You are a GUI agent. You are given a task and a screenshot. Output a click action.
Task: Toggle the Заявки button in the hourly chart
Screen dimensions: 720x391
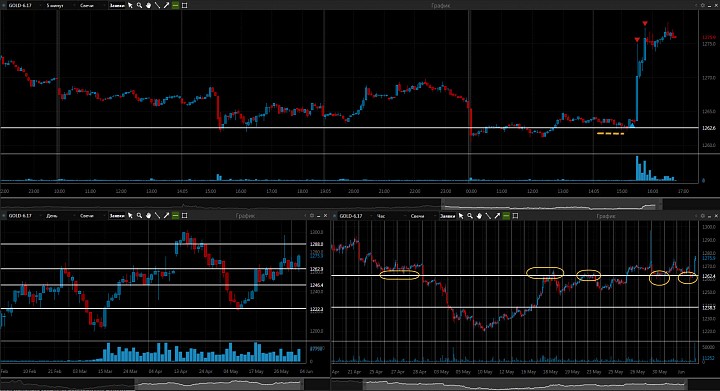pyautogui.click(x=447, y=216)
